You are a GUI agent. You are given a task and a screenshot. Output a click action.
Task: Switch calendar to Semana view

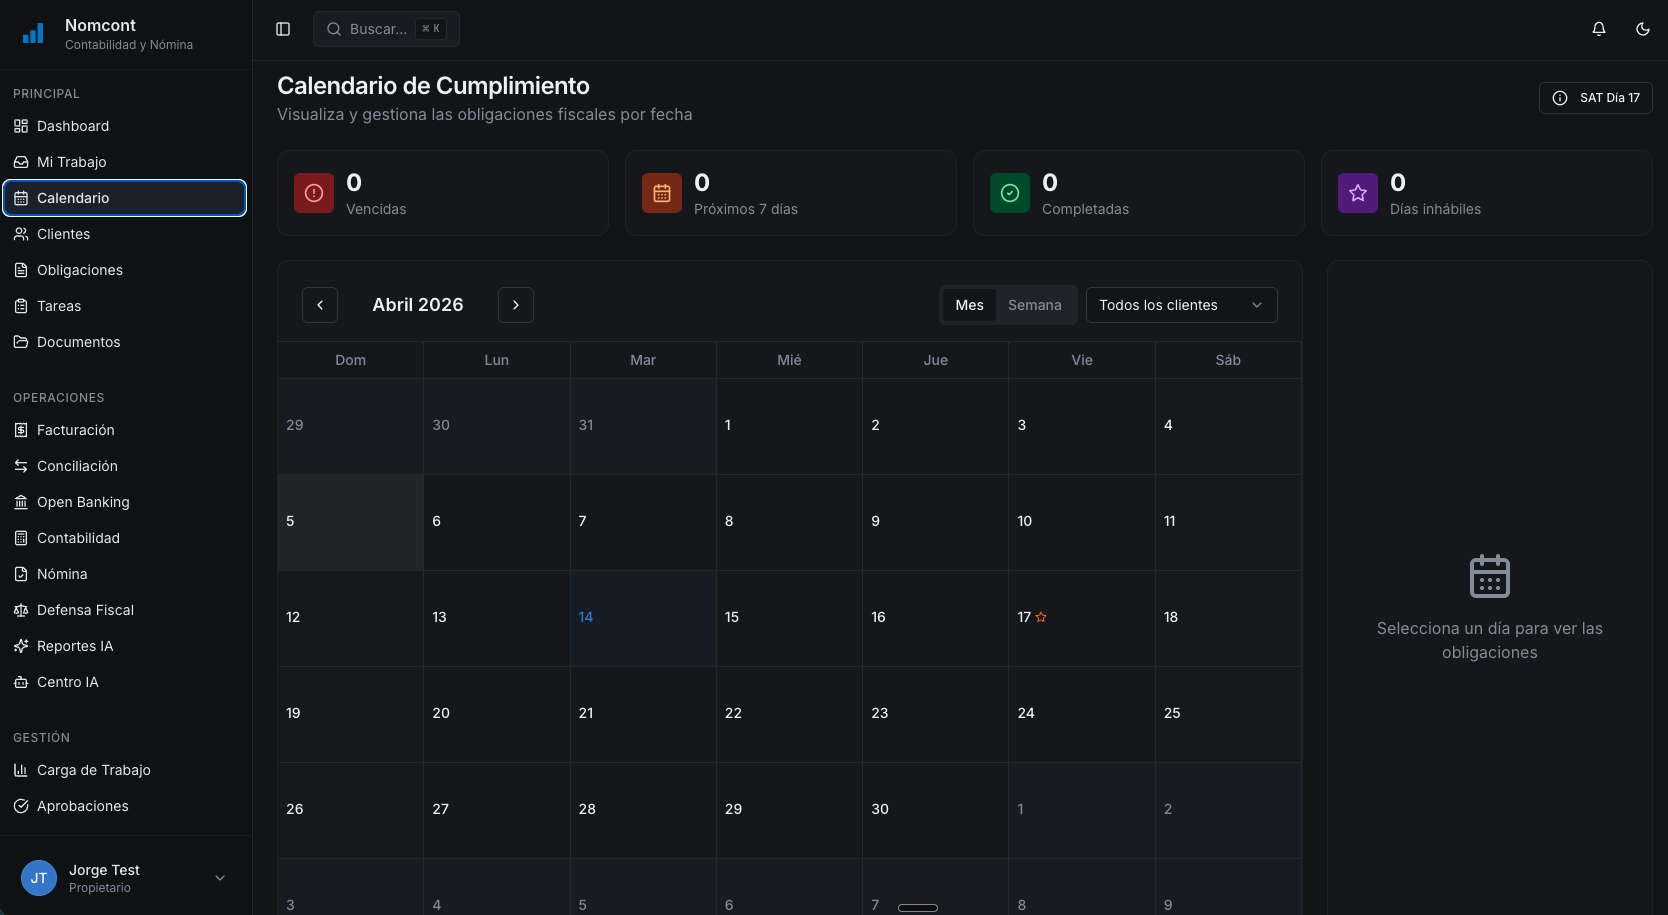point(1034,305)
